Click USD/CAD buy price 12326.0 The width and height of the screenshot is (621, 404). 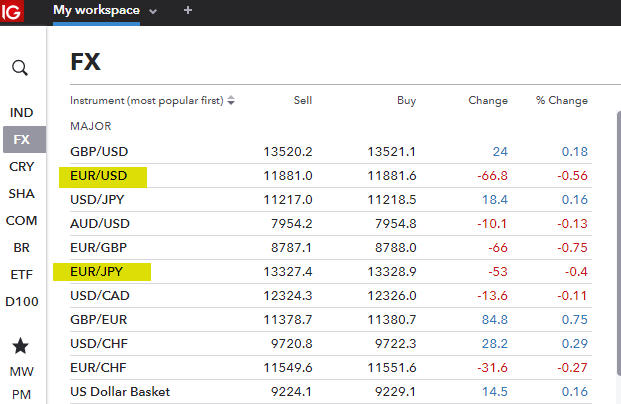[x=392, y=295]
